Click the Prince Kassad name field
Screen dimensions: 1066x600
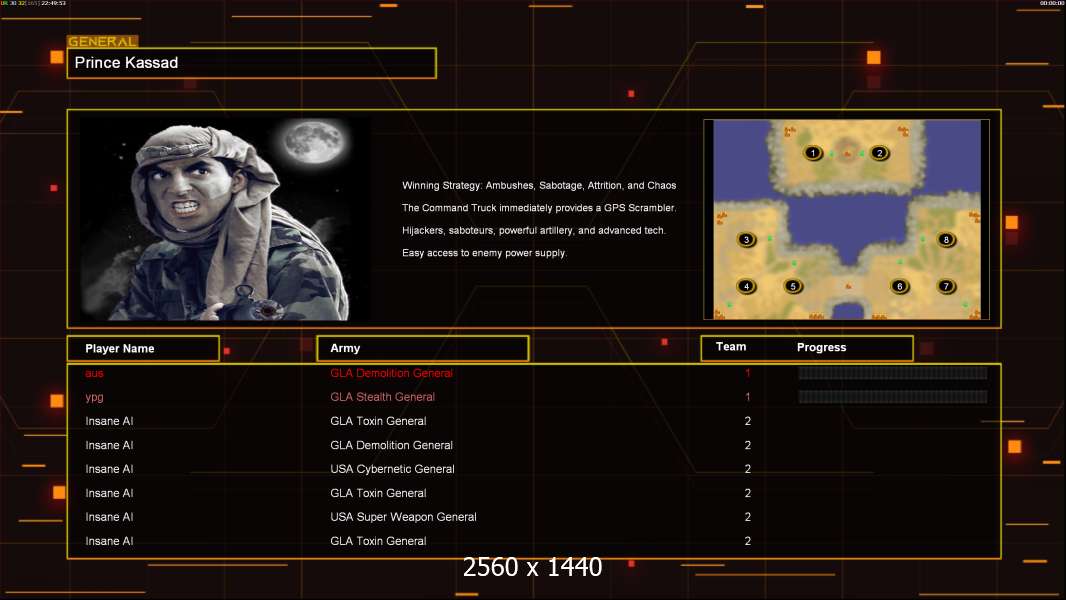[x=252, y=63]
